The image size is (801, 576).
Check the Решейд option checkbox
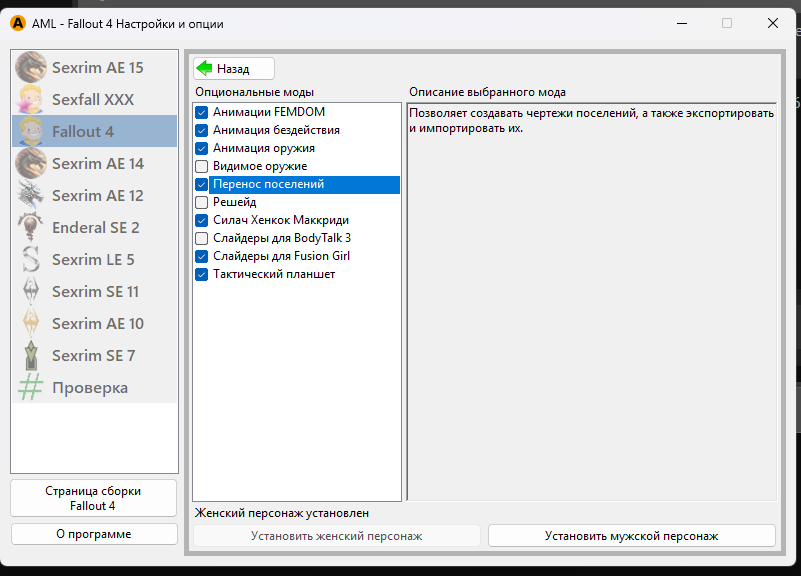(x=202, y=202)
